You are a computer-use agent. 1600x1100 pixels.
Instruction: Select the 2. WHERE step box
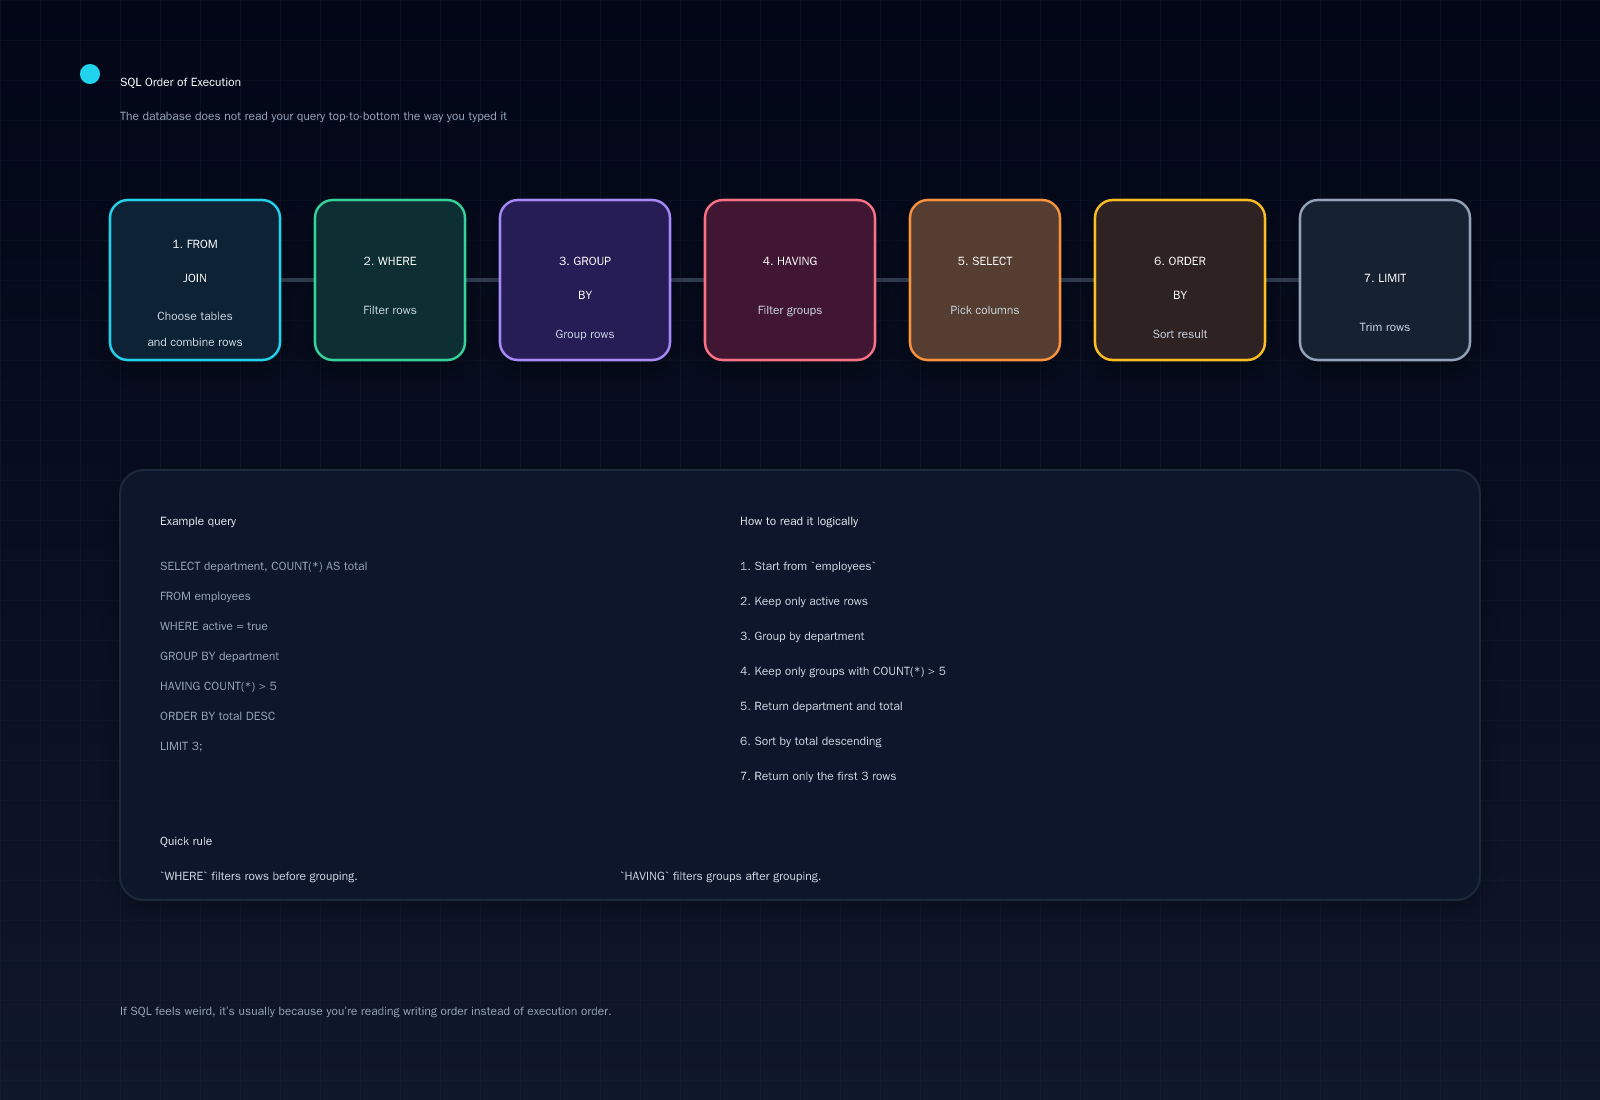tap(390, 280)
